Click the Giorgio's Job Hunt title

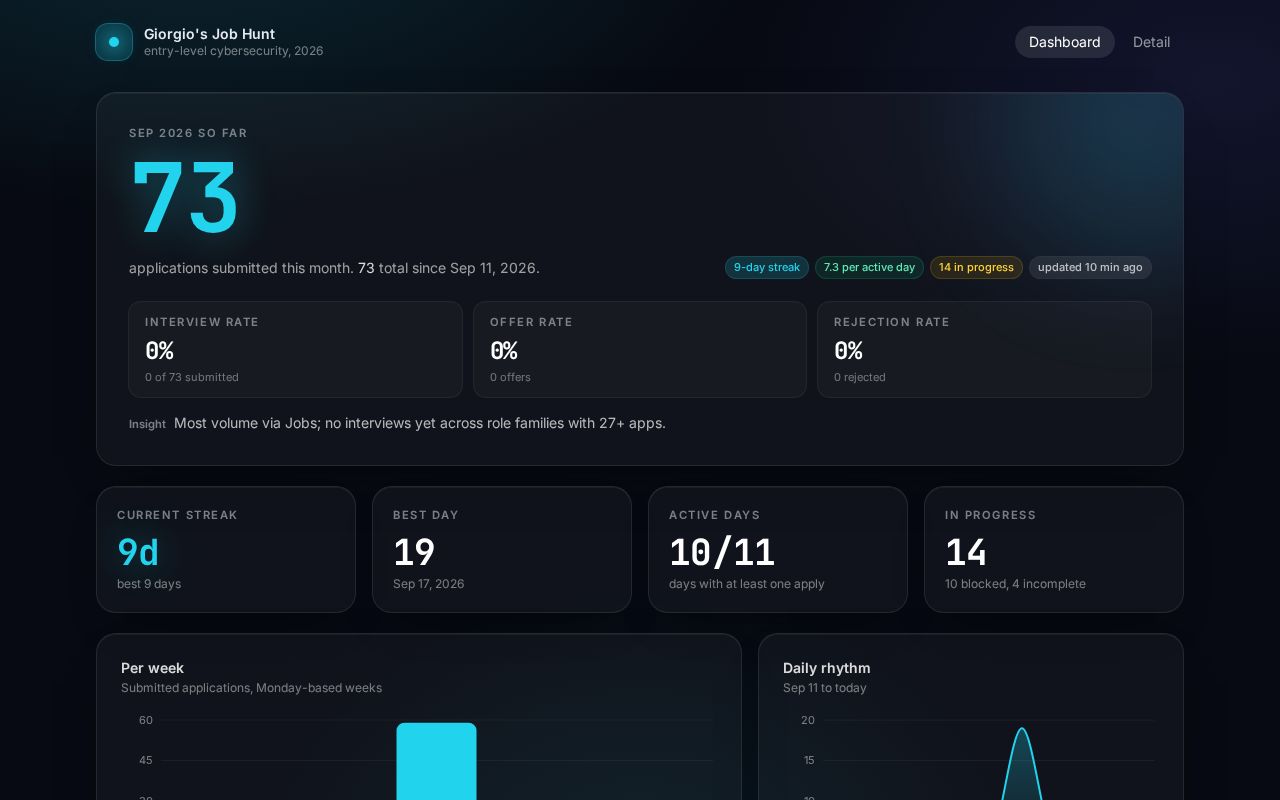click(x=209, y=34)
